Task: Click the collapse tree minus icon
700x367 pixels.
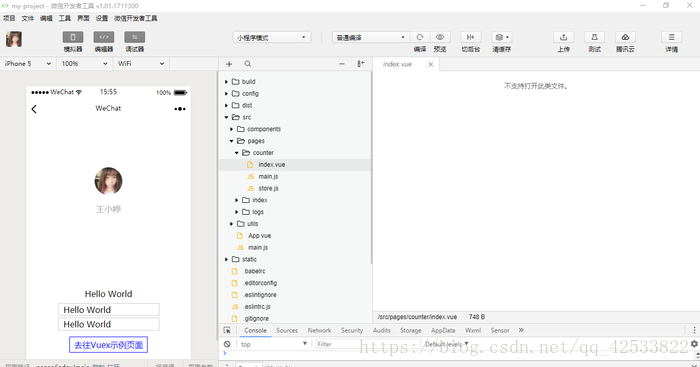Action: click(342, 64)
